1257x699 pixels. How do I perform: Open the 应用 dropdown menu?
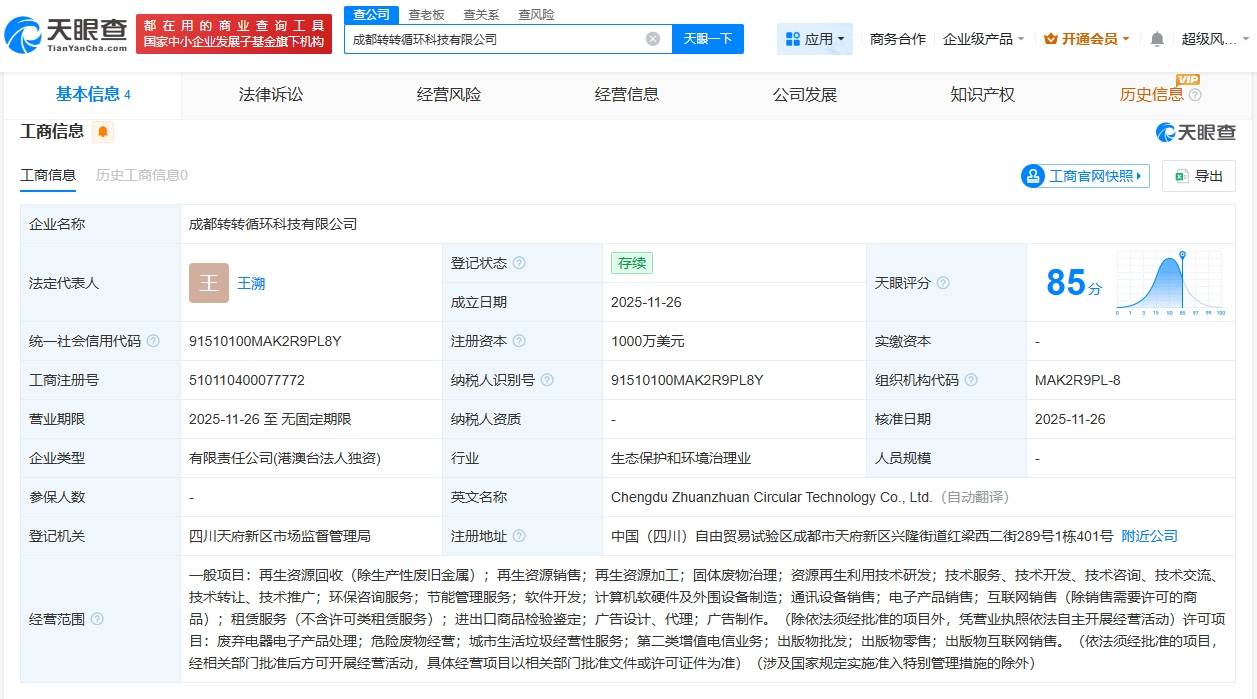click(815, 39)
